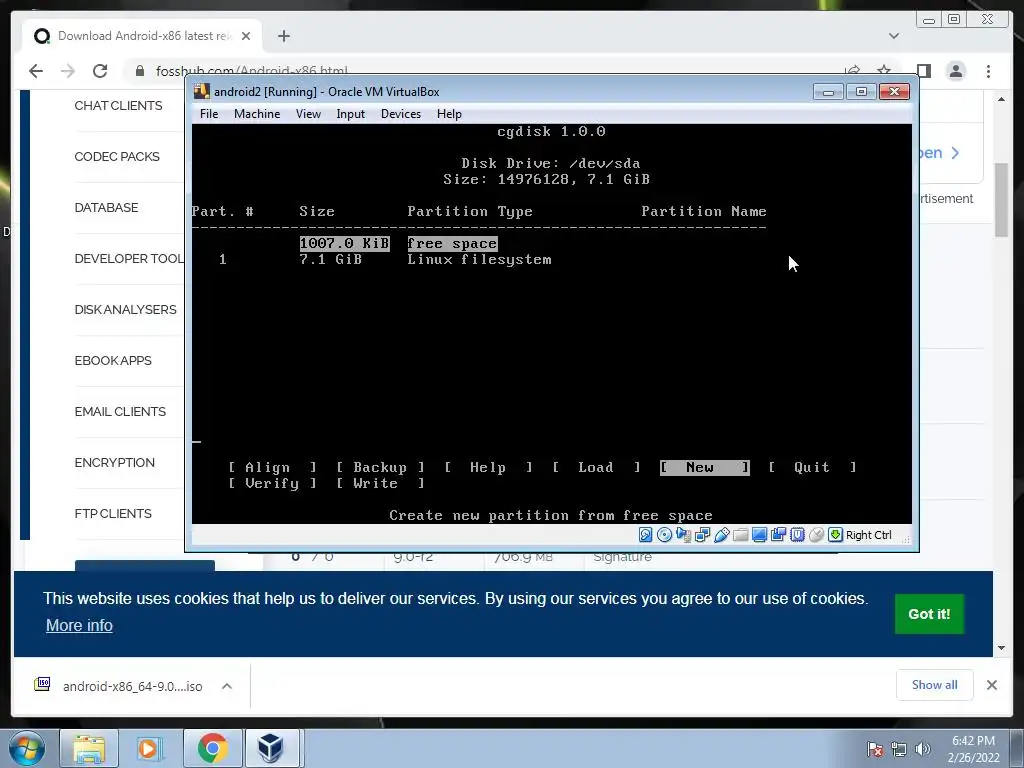
Task: Open the Input menu in VirtualBox
Action: click(351, 114)
